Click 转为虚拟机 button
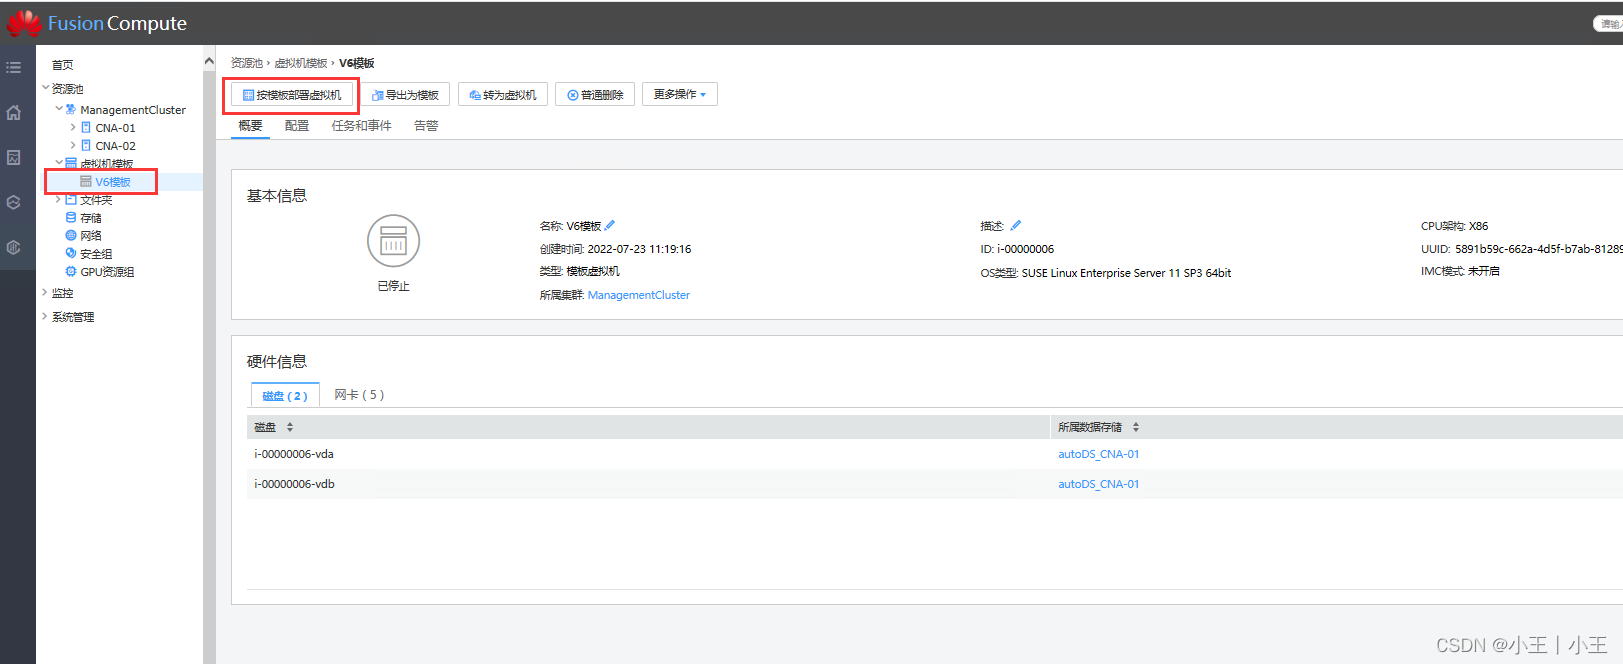 pos(503,95)
